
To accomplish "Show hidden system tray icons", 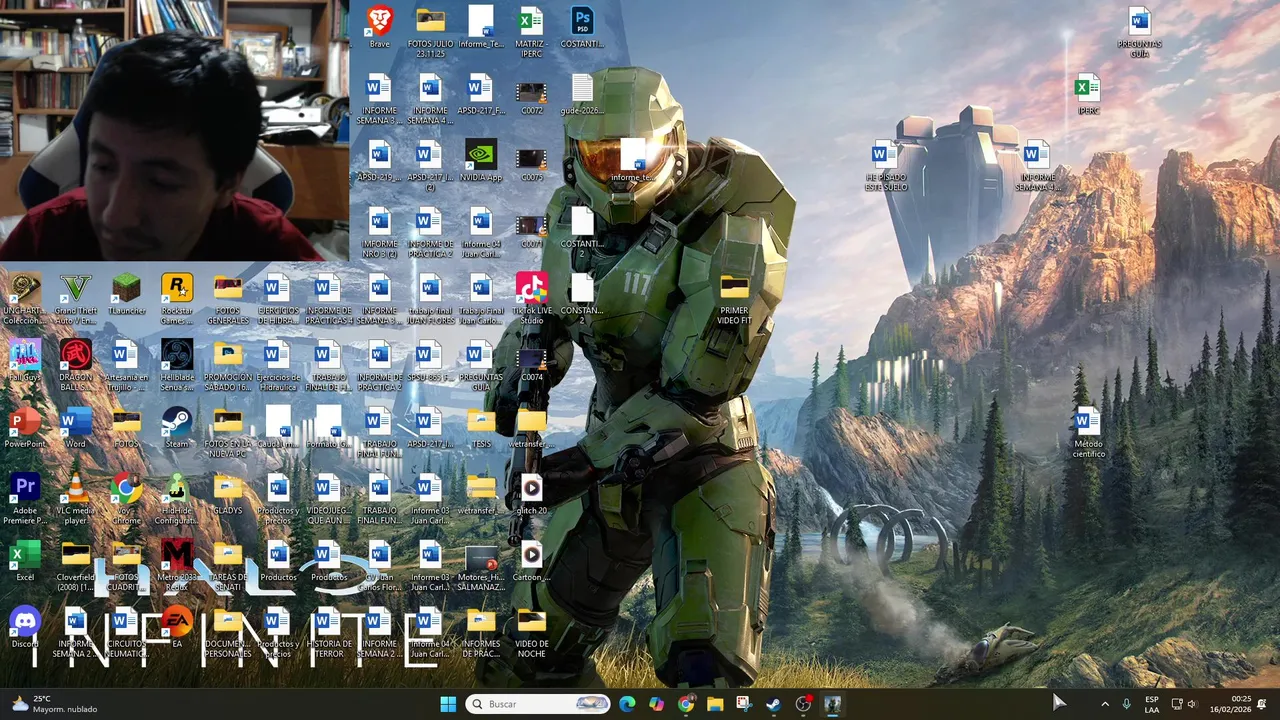I will (x=1105, y=704).
